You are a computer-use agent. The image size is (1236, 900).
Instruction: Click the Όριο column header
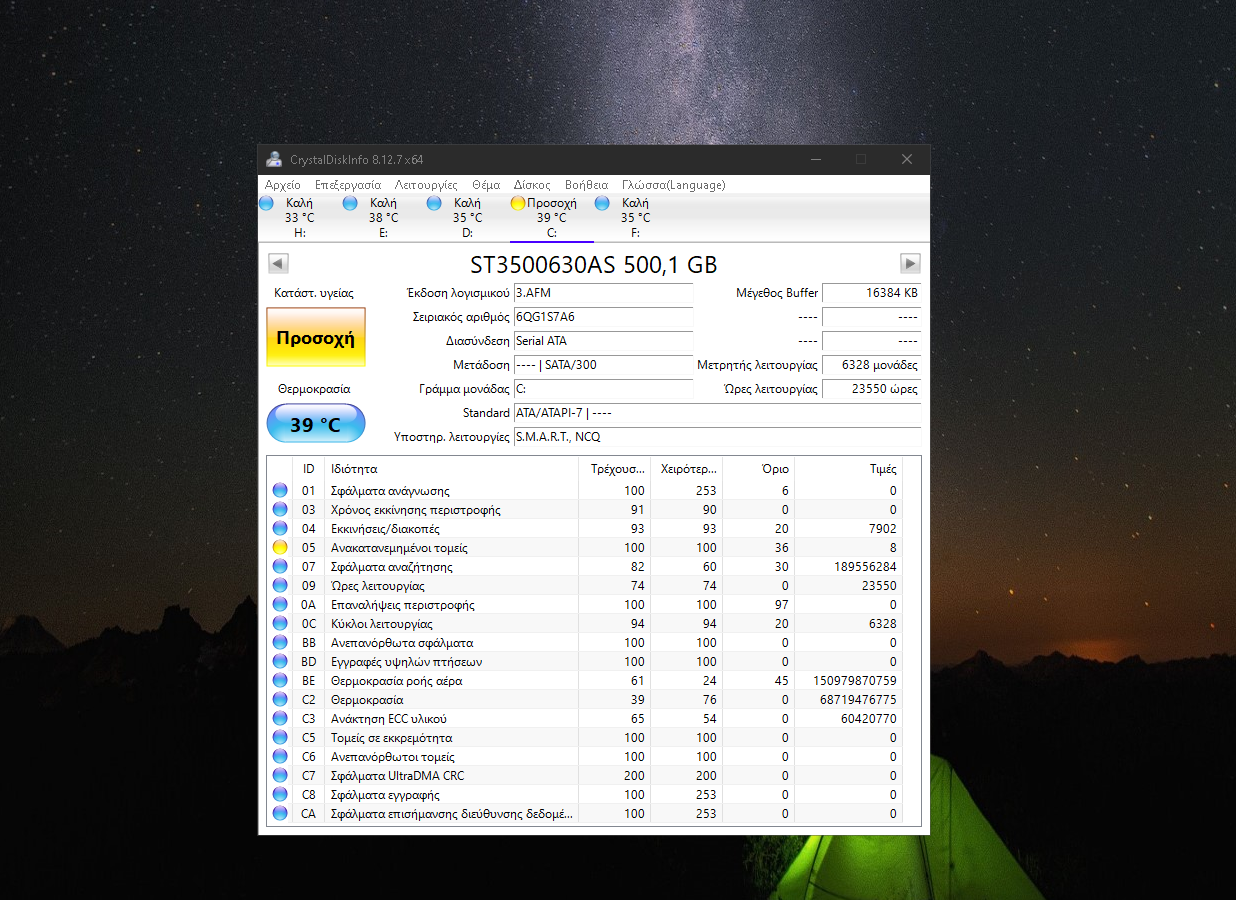tap(758, 468)
